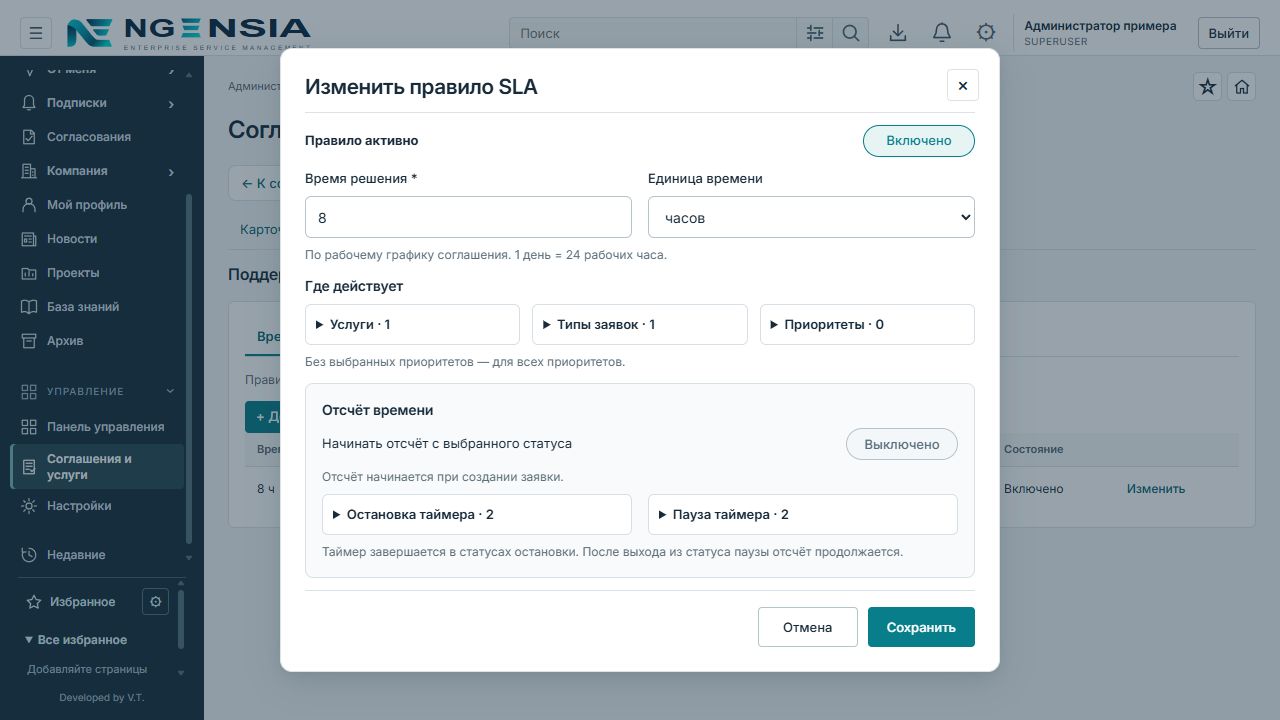
Task: Click the NGENSIA logo
Action: pyautogui.click(x=189, y=33)
